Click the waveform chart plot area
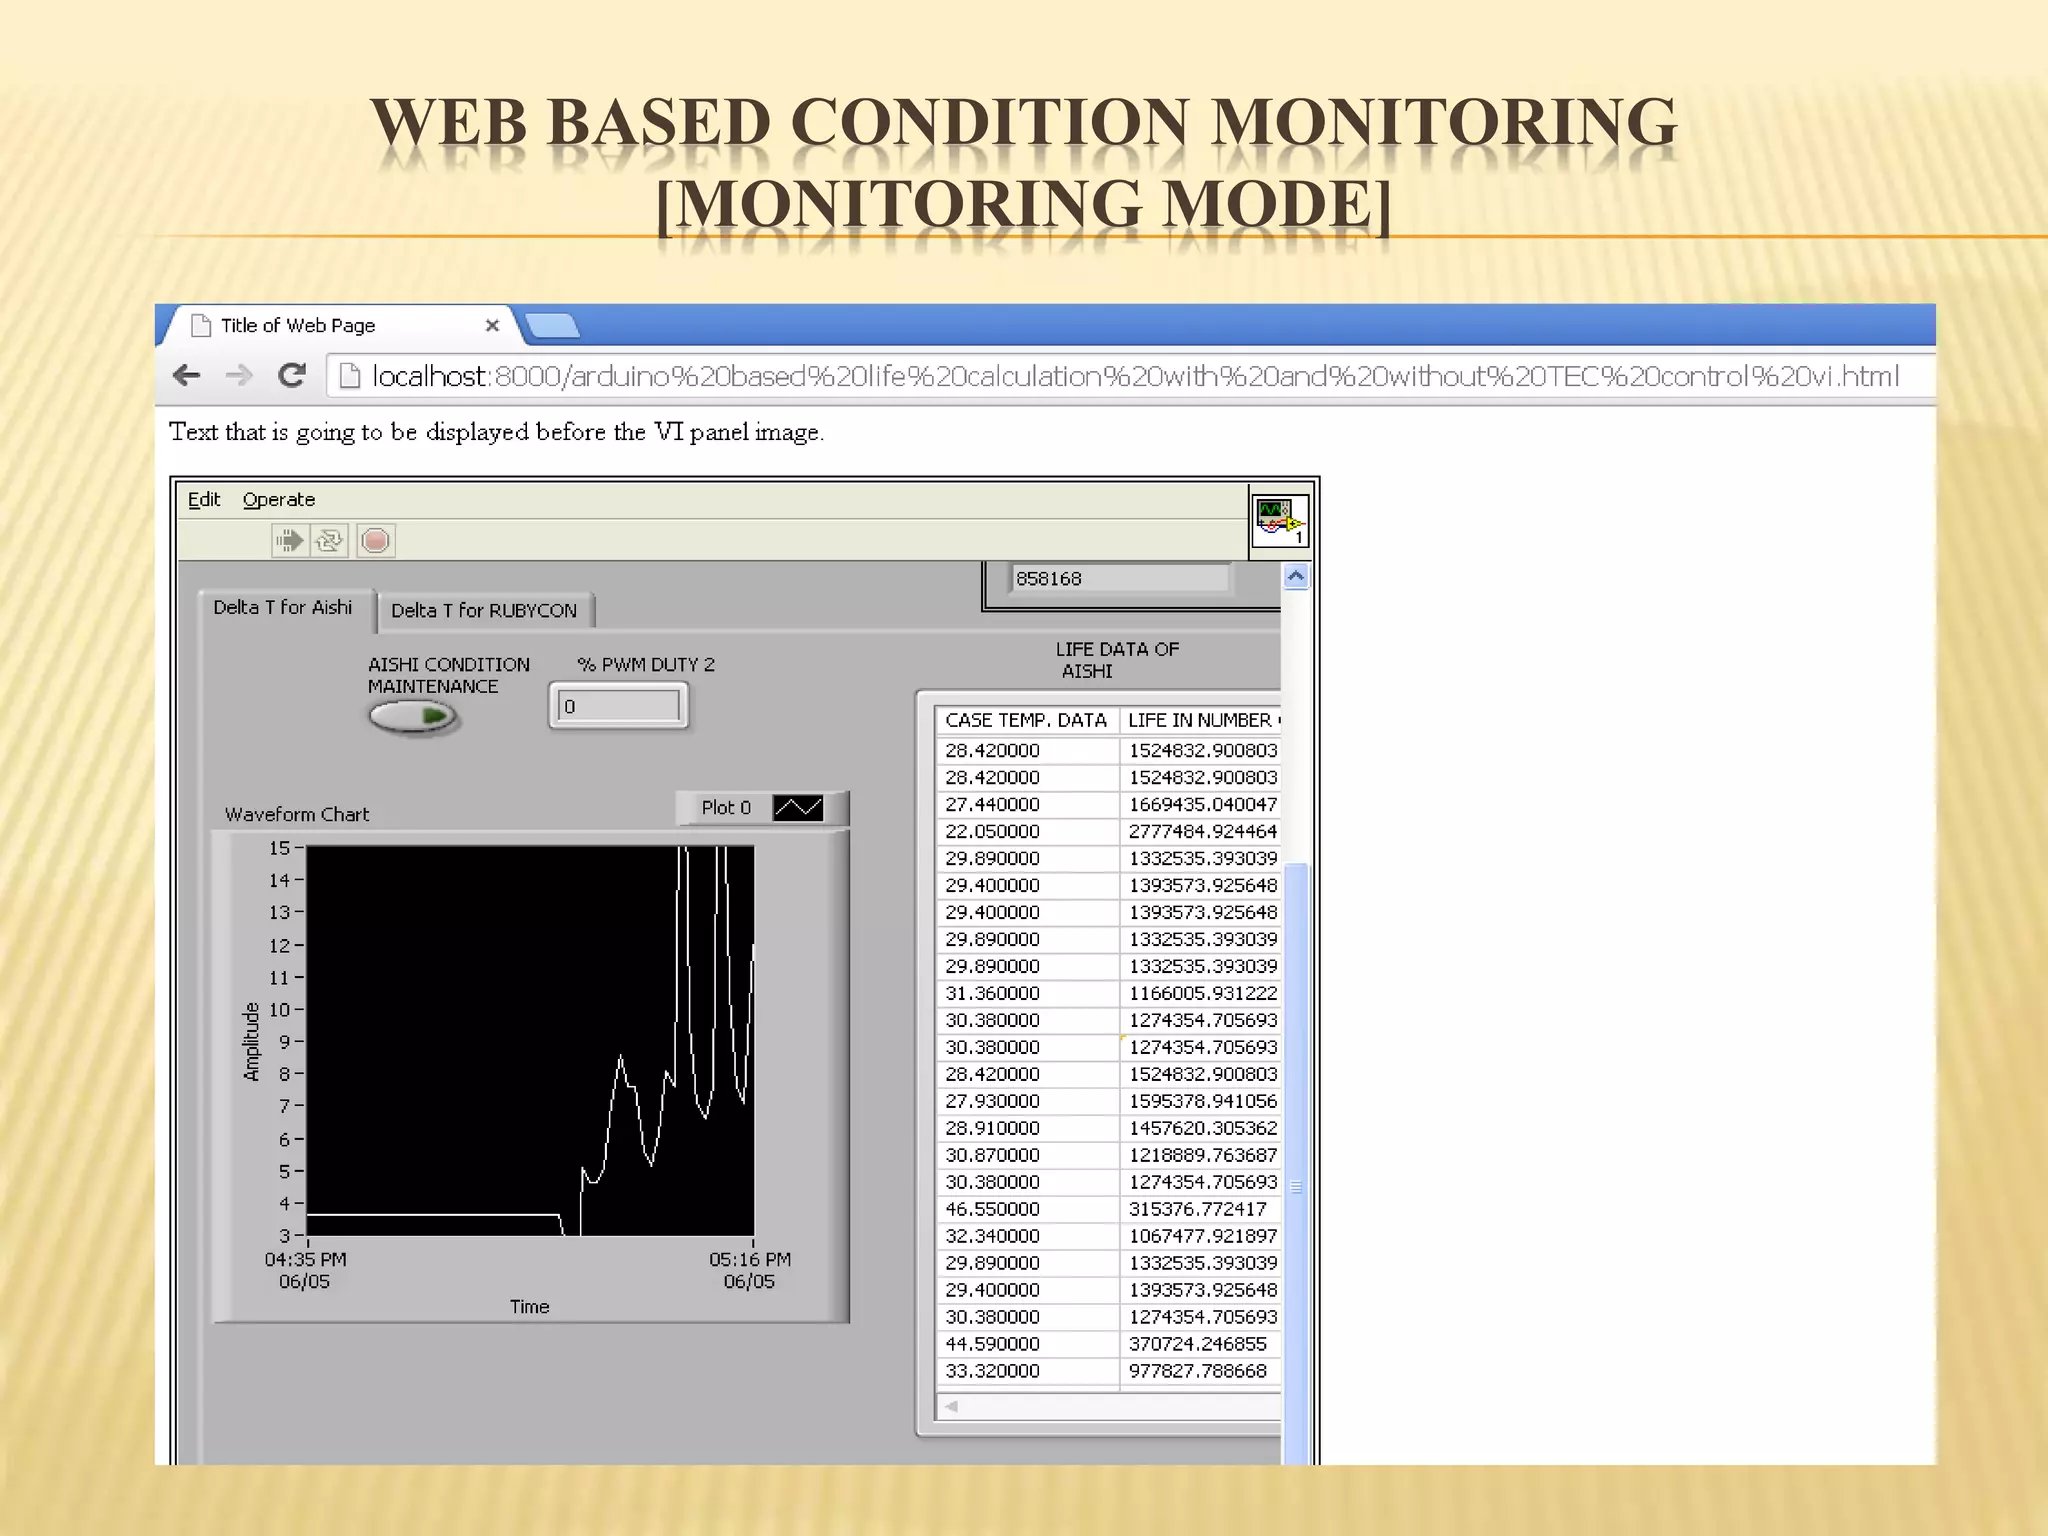2048x1536 pixels. (x=530, y=1041)
